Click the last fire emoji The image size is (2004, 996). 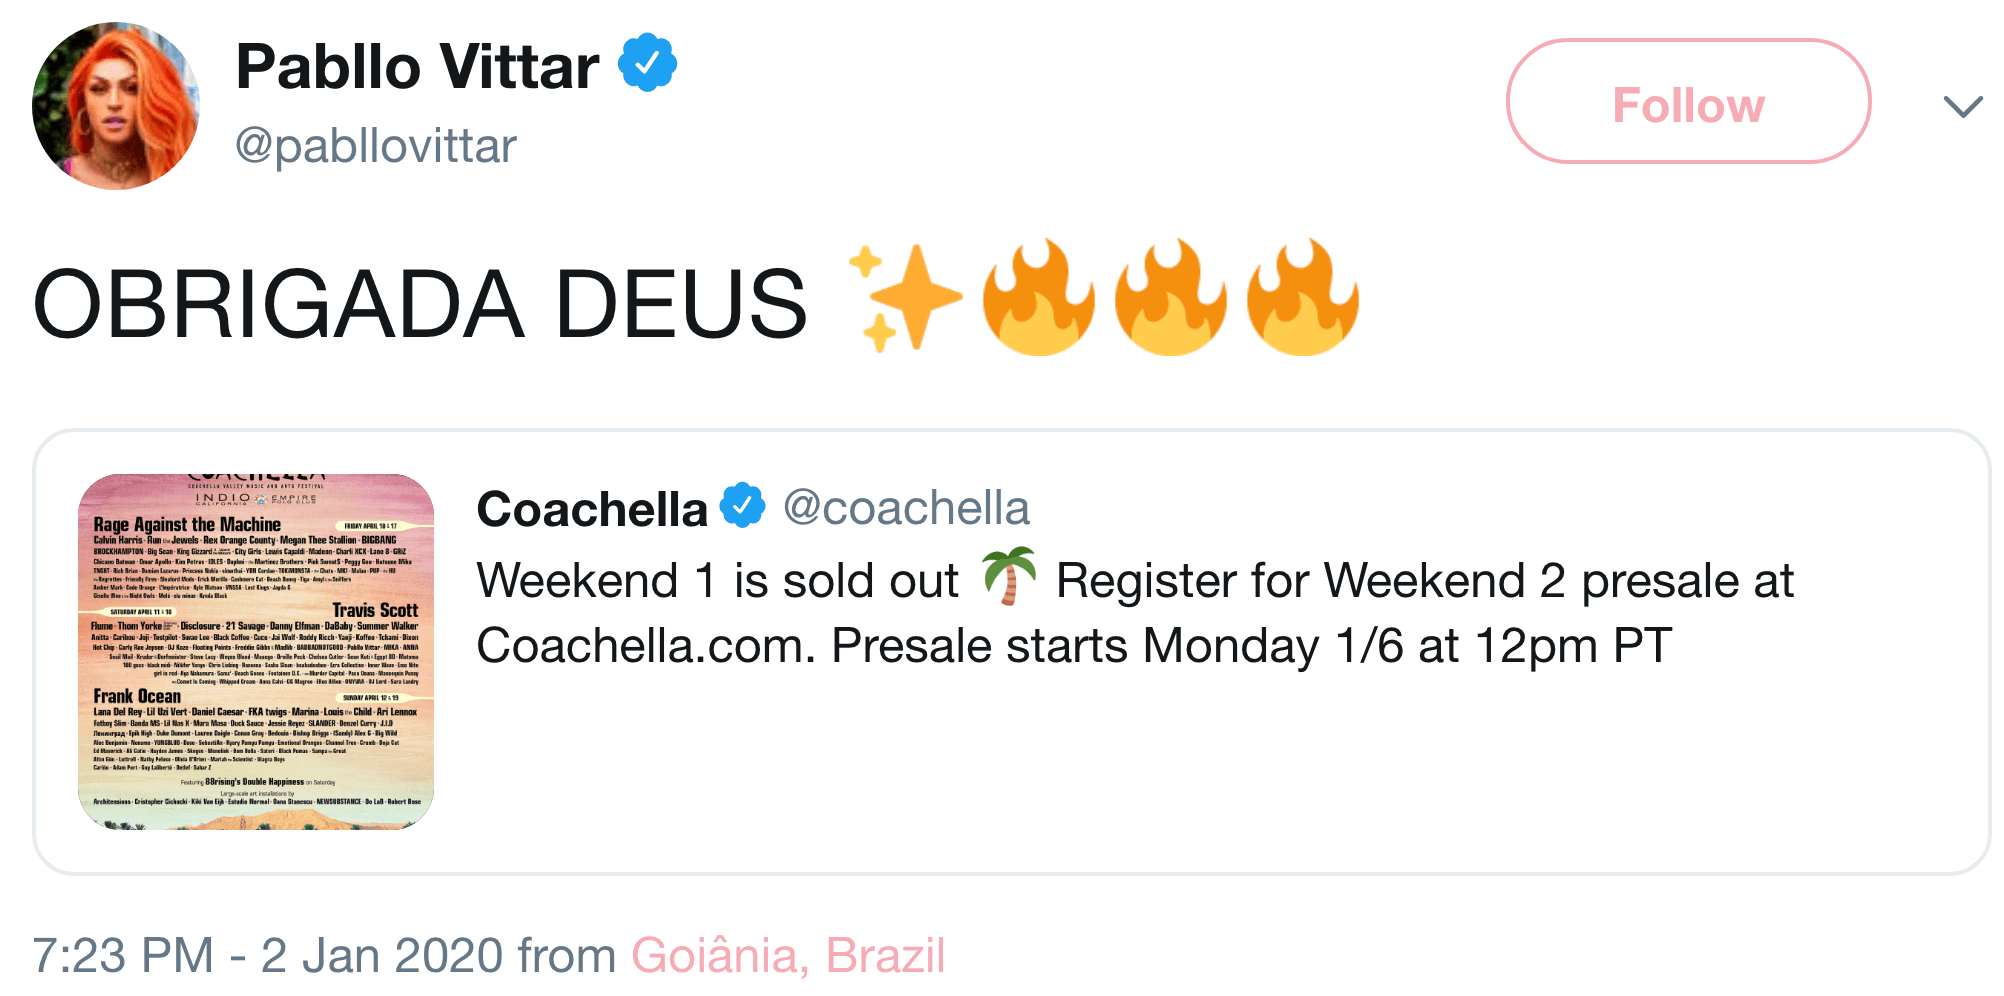coord(1302,298)
